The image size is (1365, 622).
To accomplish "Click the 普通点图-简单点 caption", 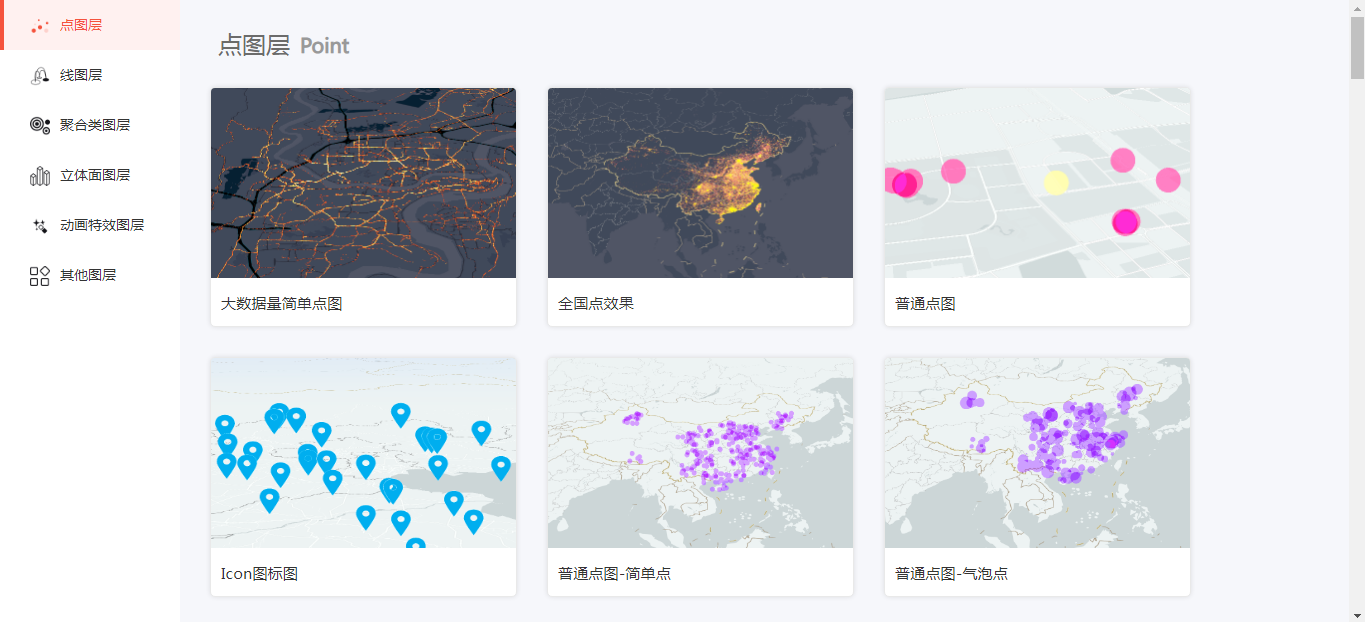I will pos(614,574).
